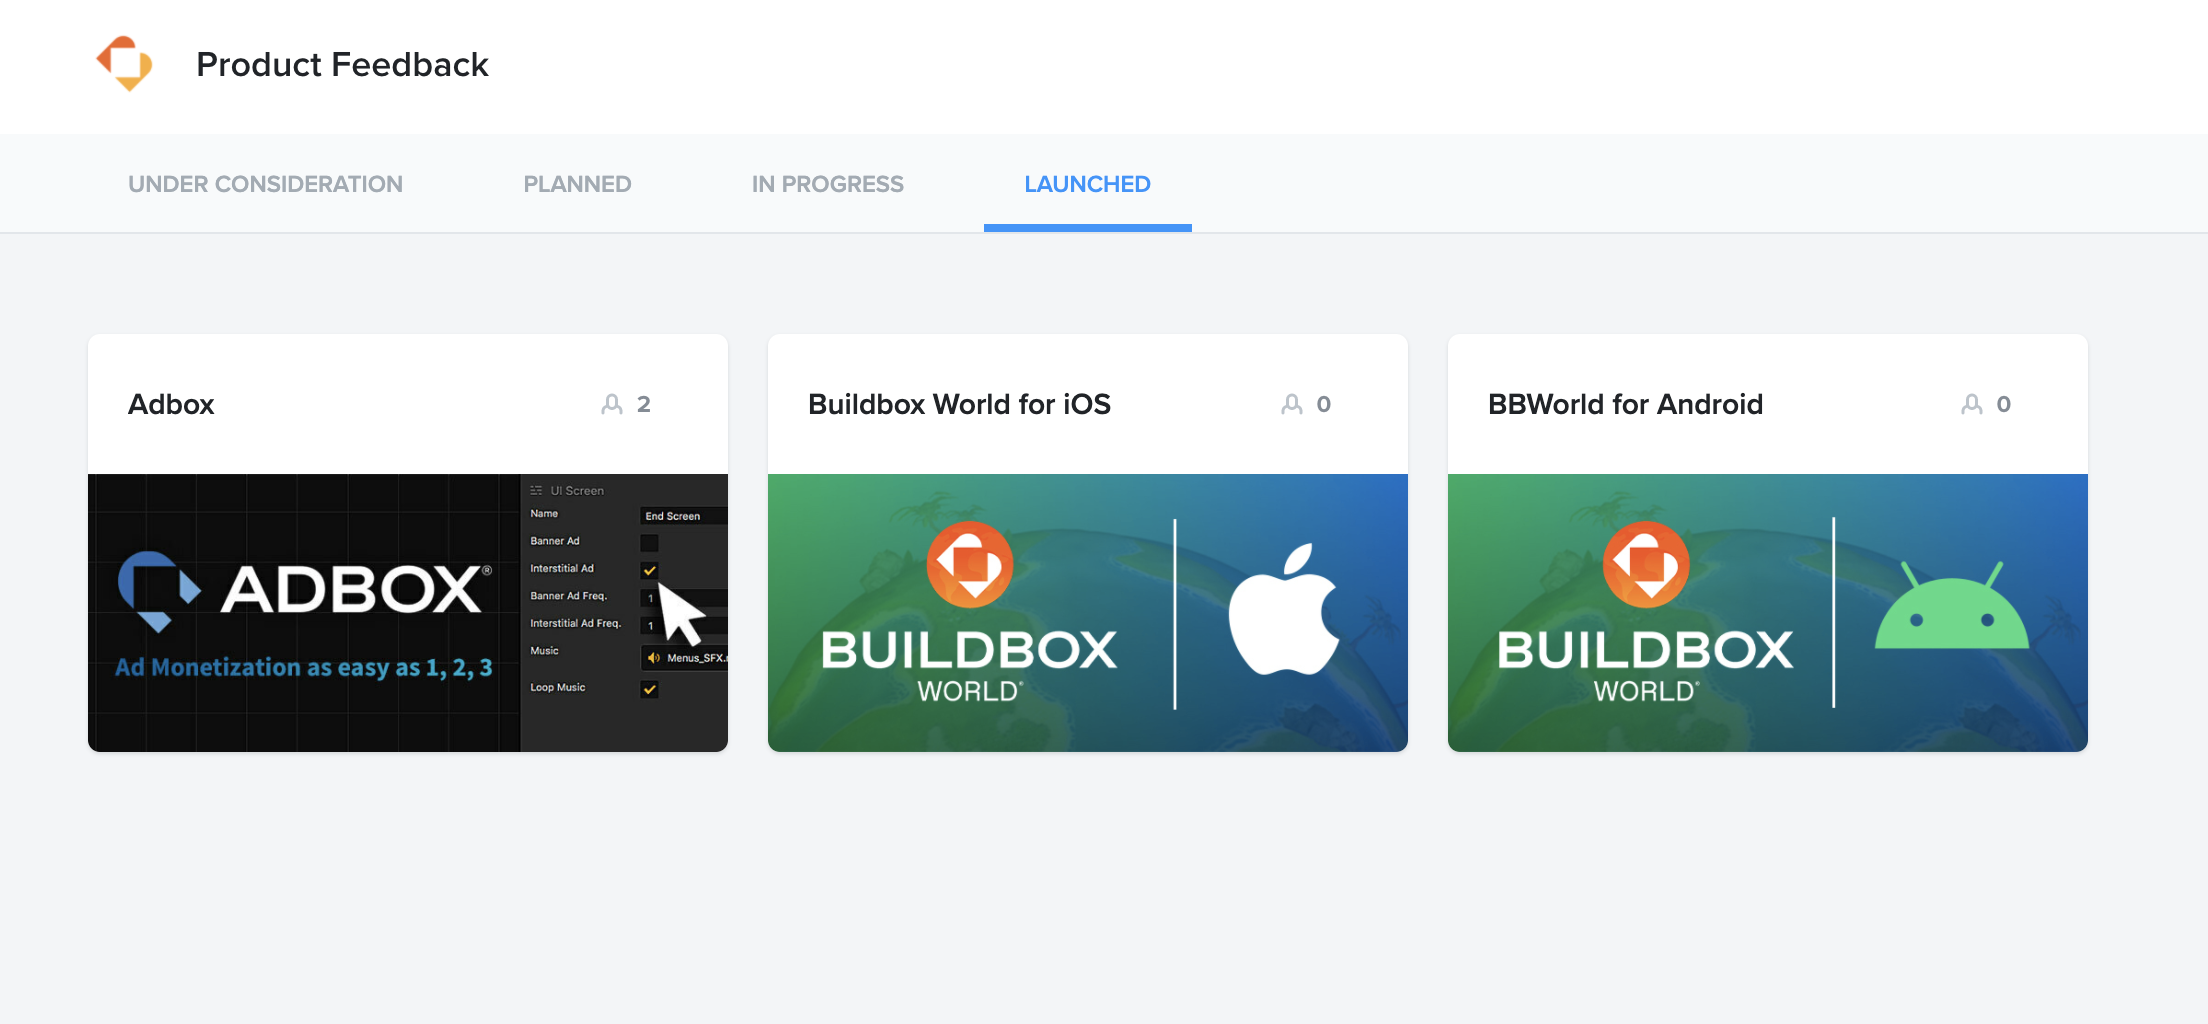Viewport: 2208px width, 1024px height.
Task: Click the Interstitial Ad checkbox in Adbox image
Action: (649, 570)
